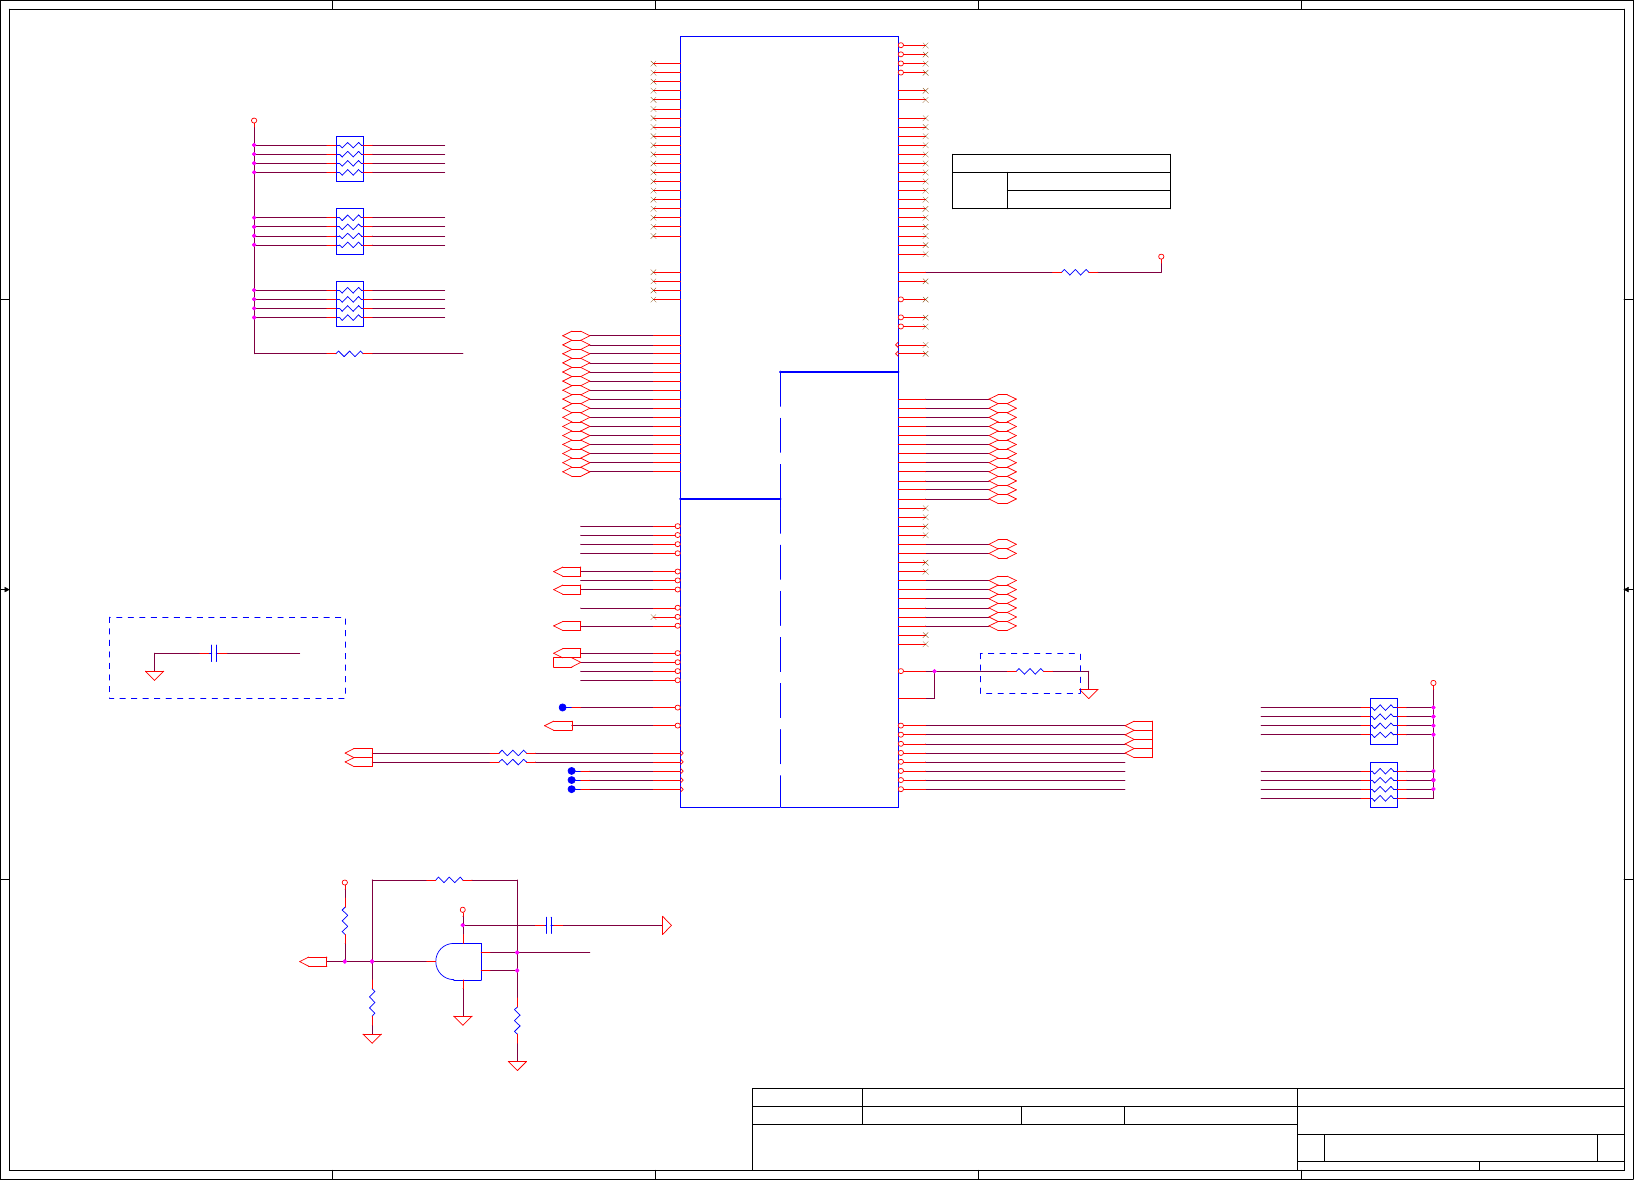Pick the ground symbol inside the capacitor's dashed box
The width and height of the screenshot is (1634, 1180).
coord(154,675)
